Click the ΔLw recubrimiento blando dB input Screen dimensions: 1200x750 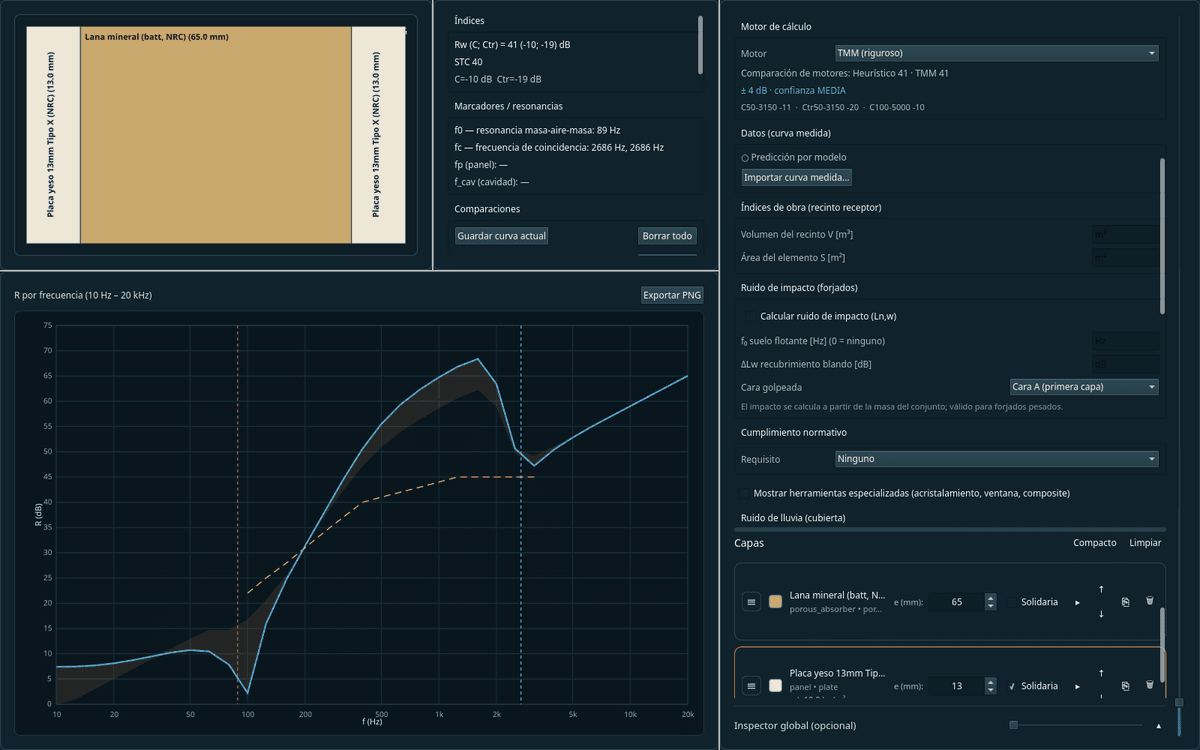coord(1126,364)
